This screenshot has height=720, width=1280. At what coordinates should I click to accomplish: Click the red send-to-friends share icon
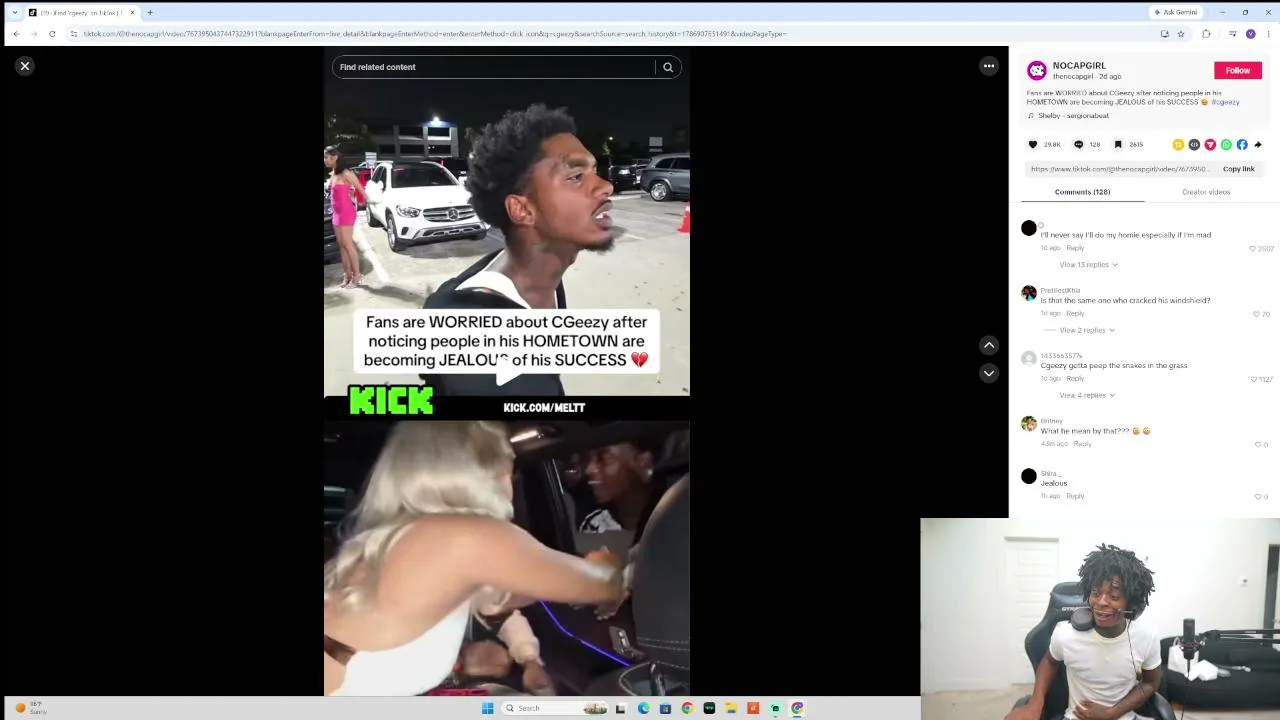pyautogui.click(x=1210, y=145)
